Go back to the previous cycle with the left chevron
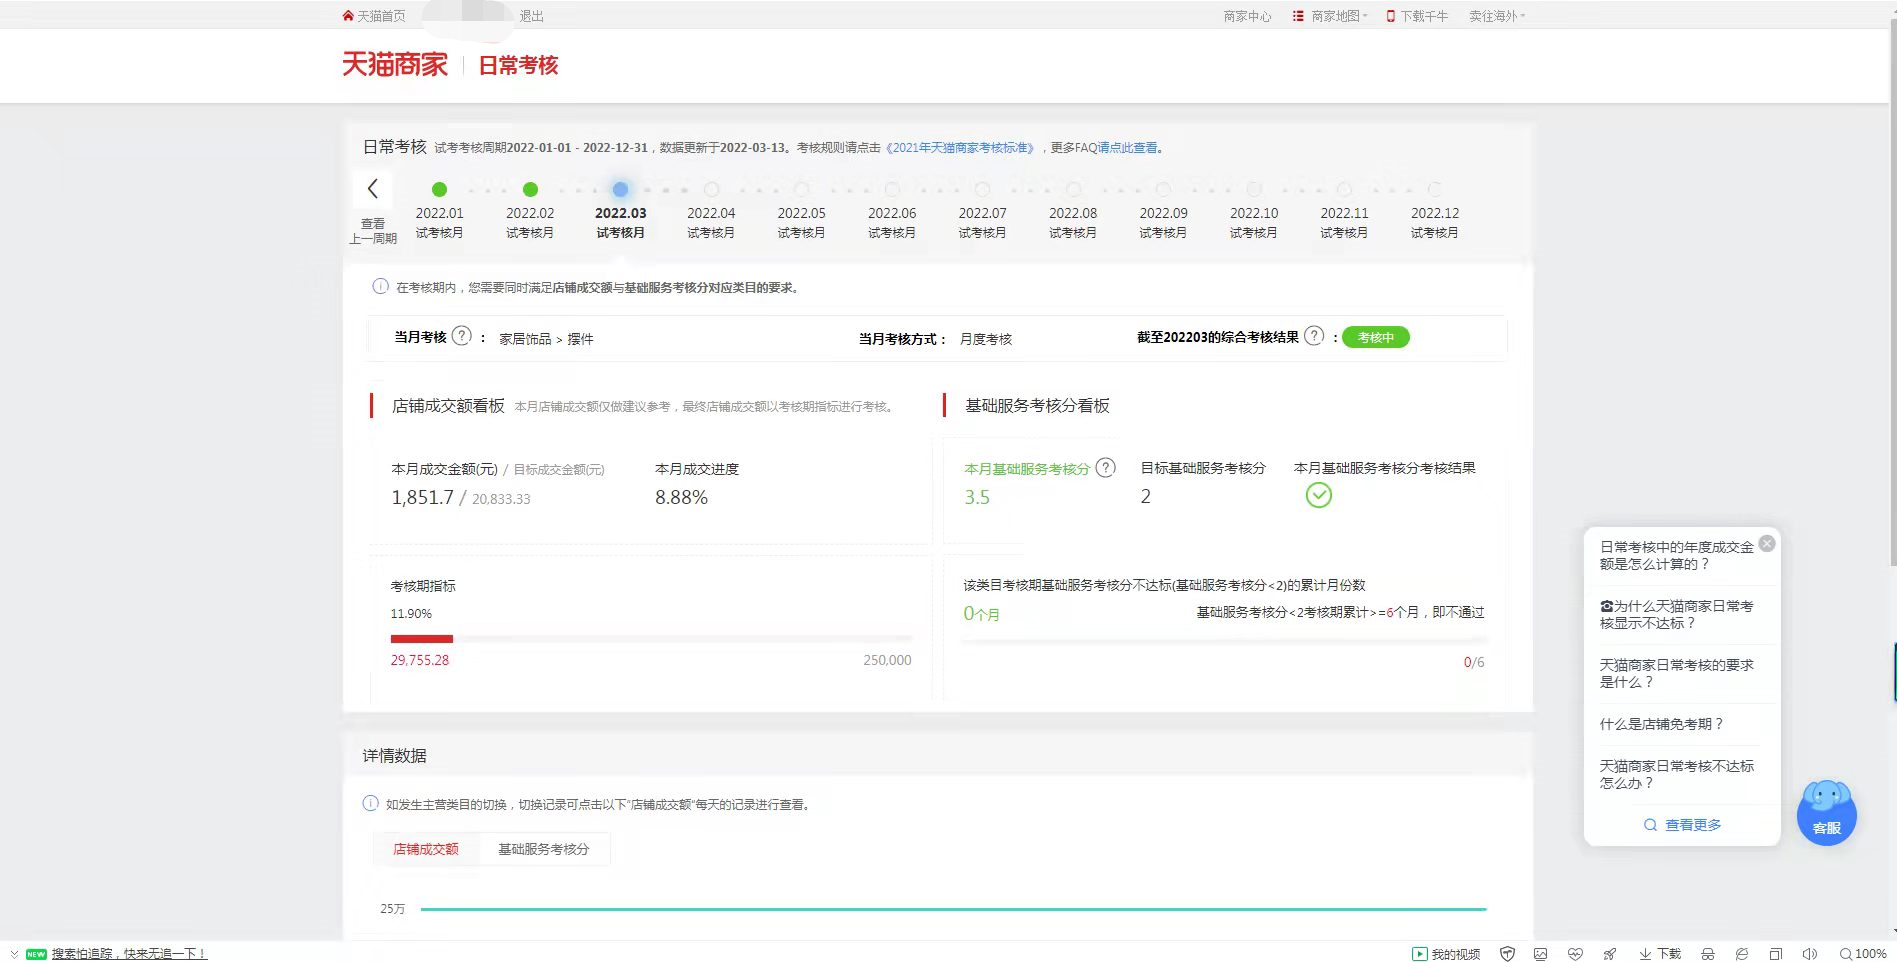This screenshot has width=1897, height=962. coord(372,188)
